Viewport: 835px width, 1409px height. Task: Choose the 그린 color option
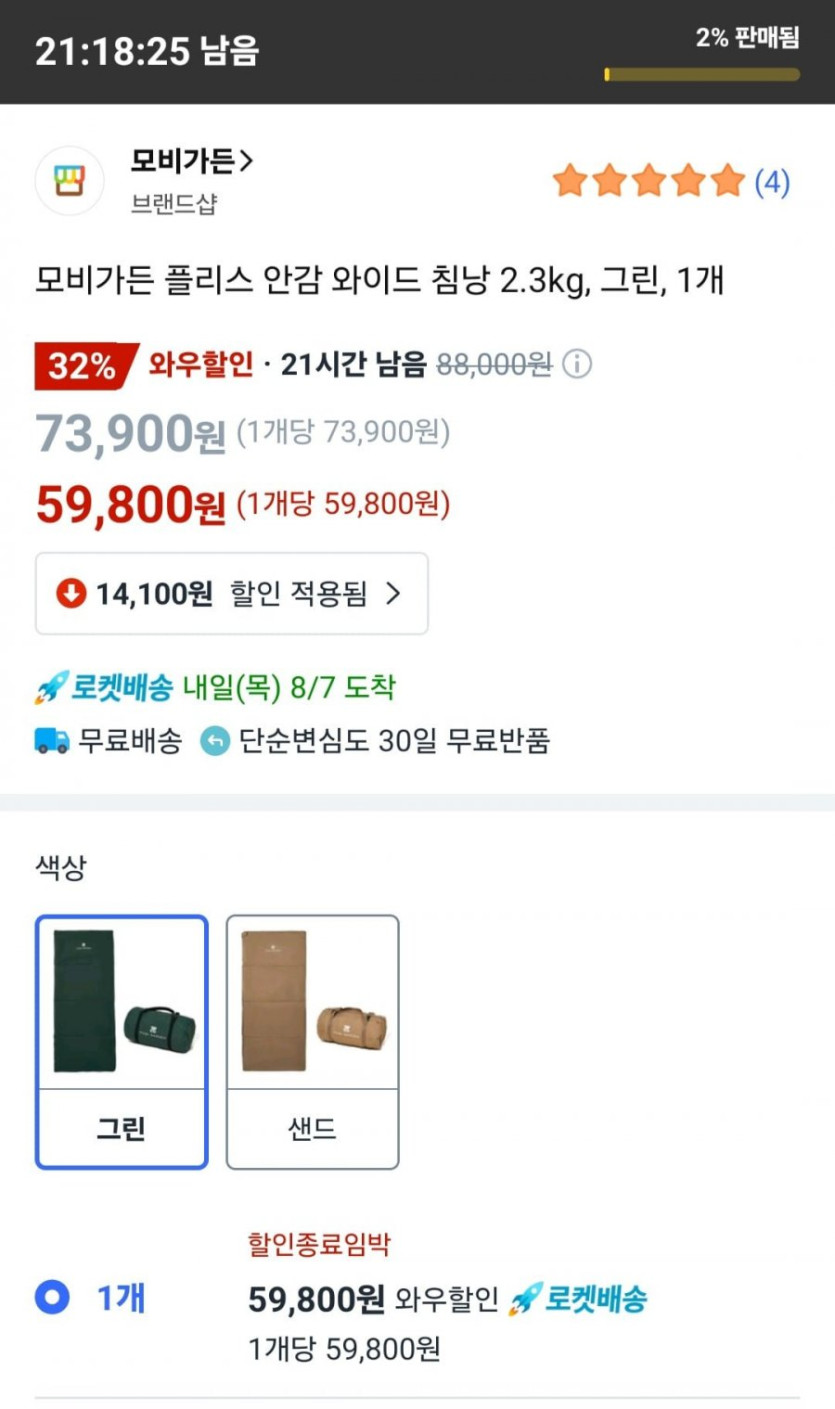121,1129
